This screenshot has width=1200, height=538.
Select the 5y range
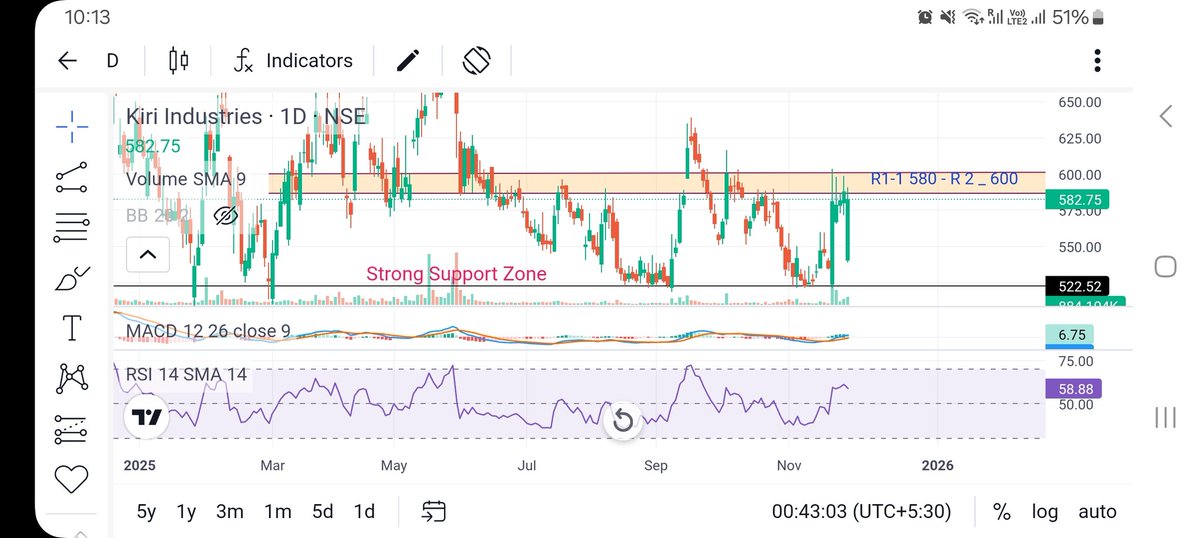coord(146,511)
